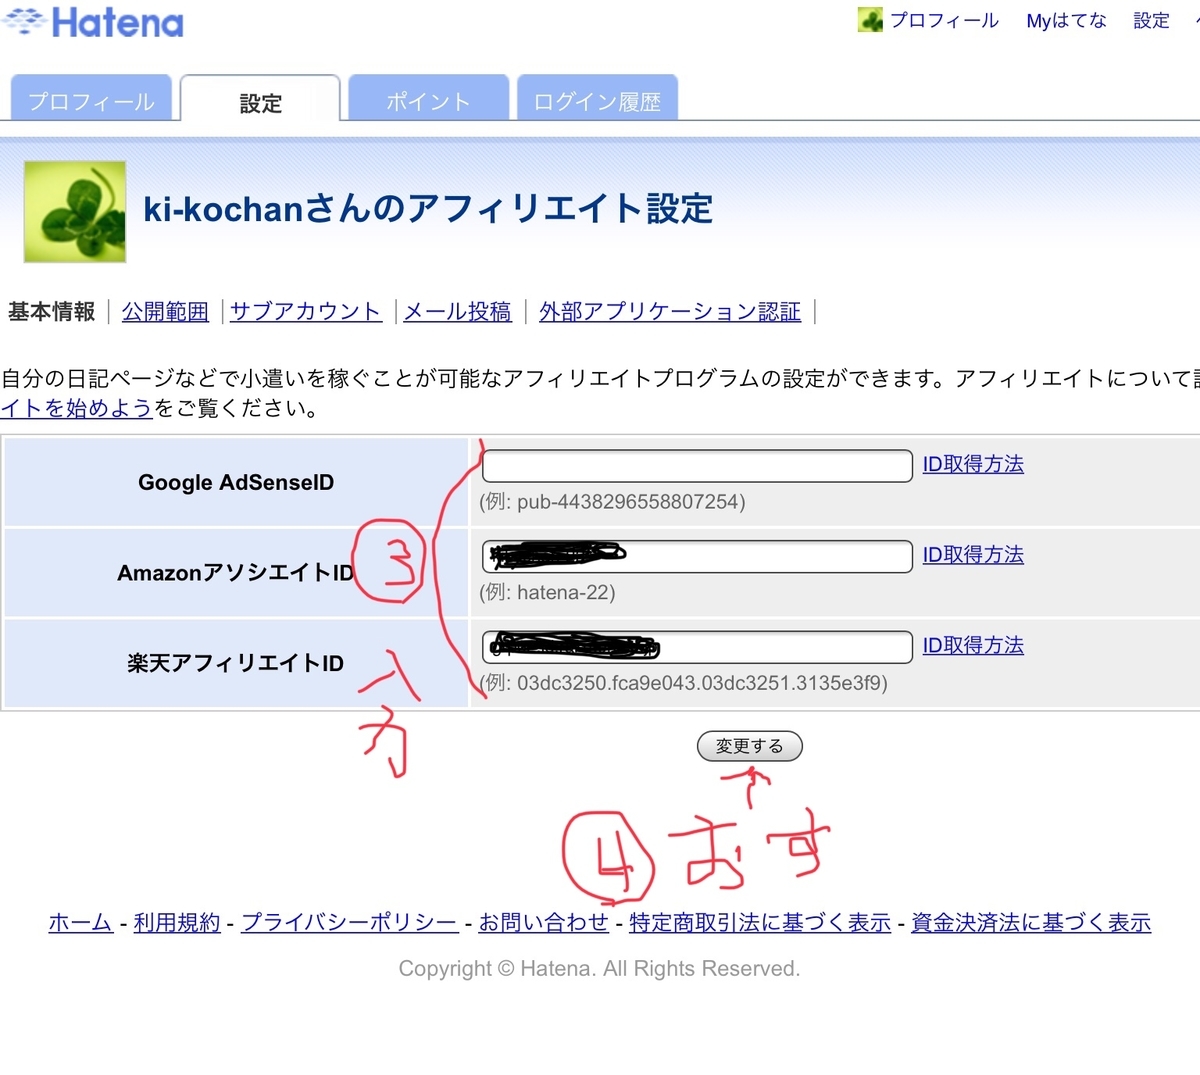This screenshot has width=1200, height=1075.
Task: Open 外部アプリケーション認証 link
Action: point(670,312)
